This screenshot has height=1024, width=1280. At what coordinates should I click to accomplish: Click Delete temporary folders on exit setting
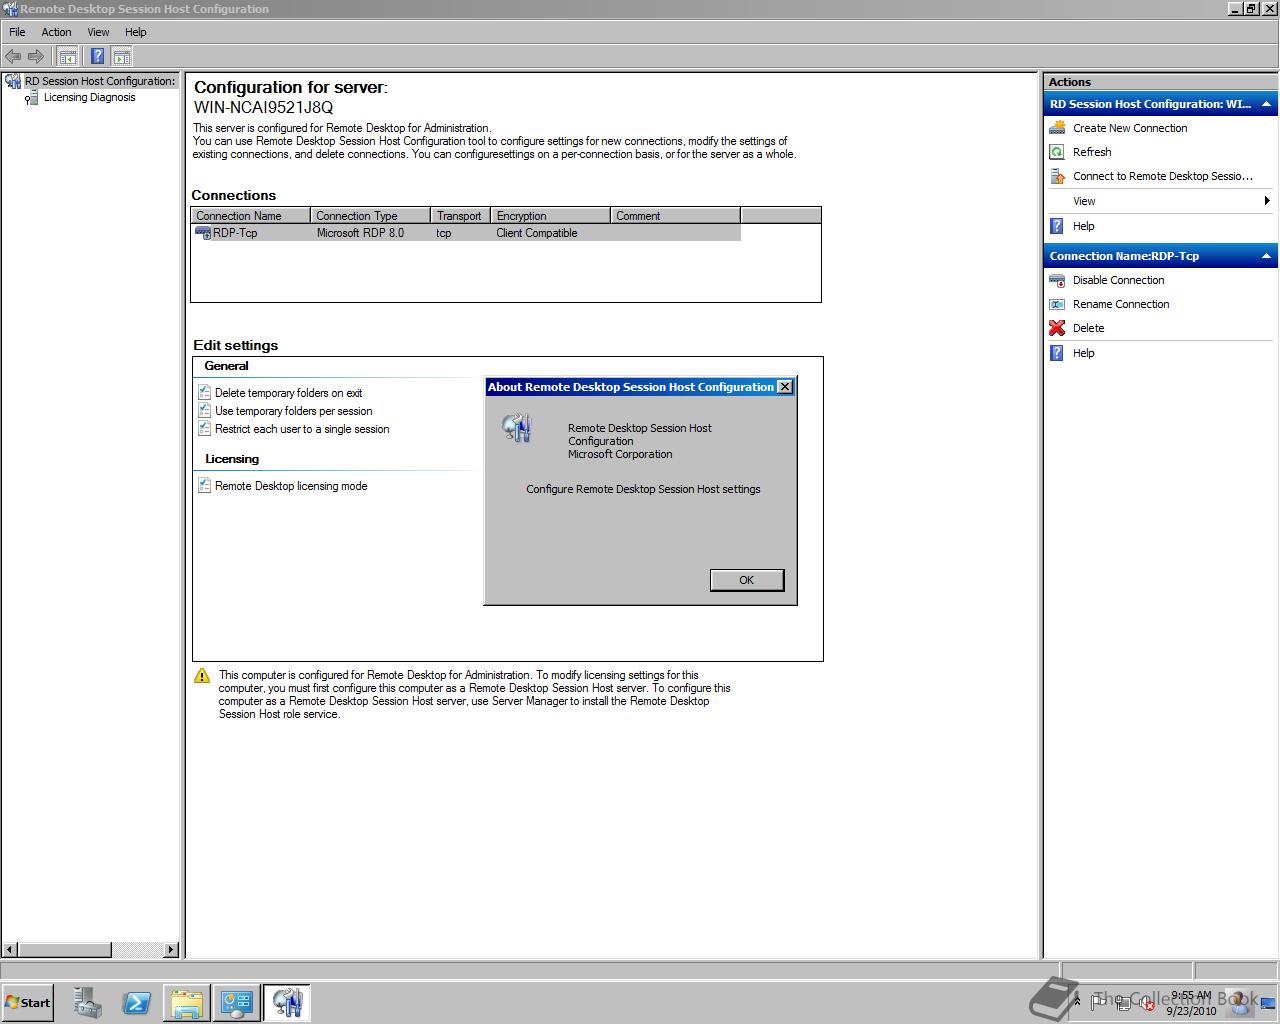(288, 393)
